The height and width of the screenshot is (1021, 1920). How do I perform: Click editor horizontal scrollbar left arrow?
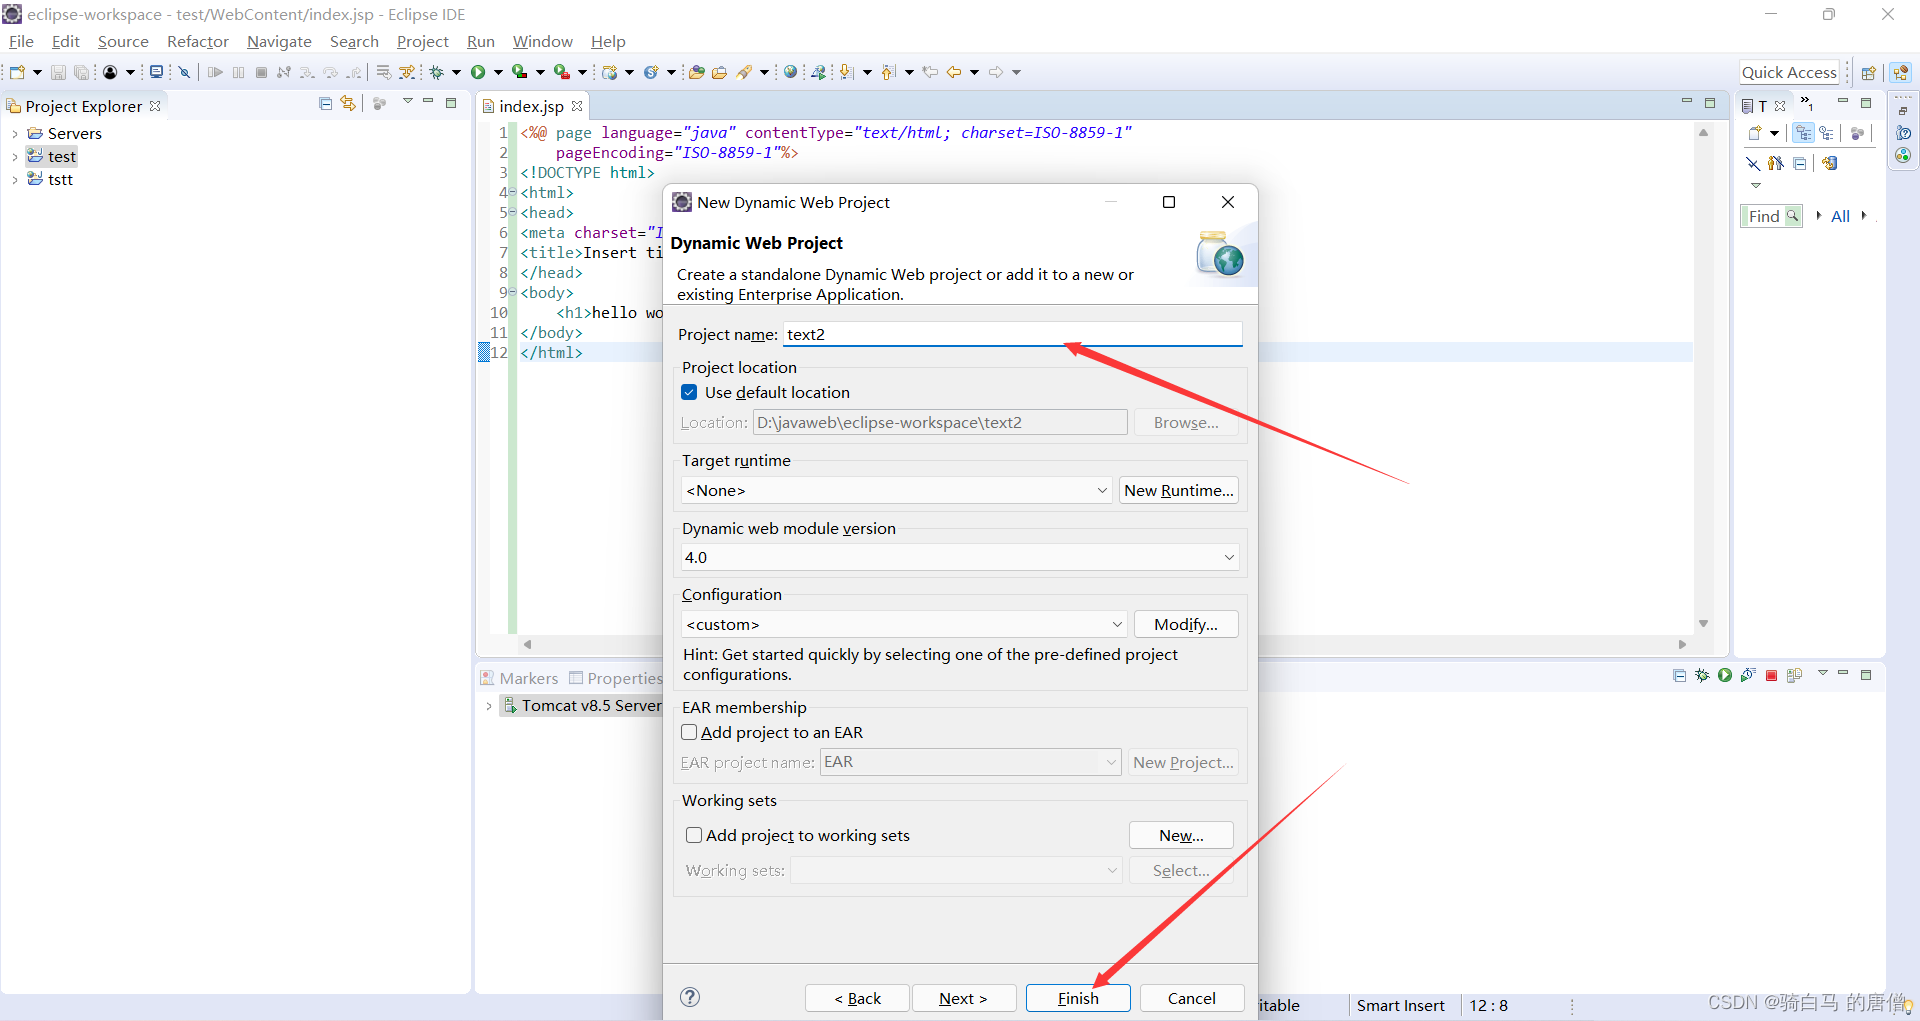tap(527, 644)
